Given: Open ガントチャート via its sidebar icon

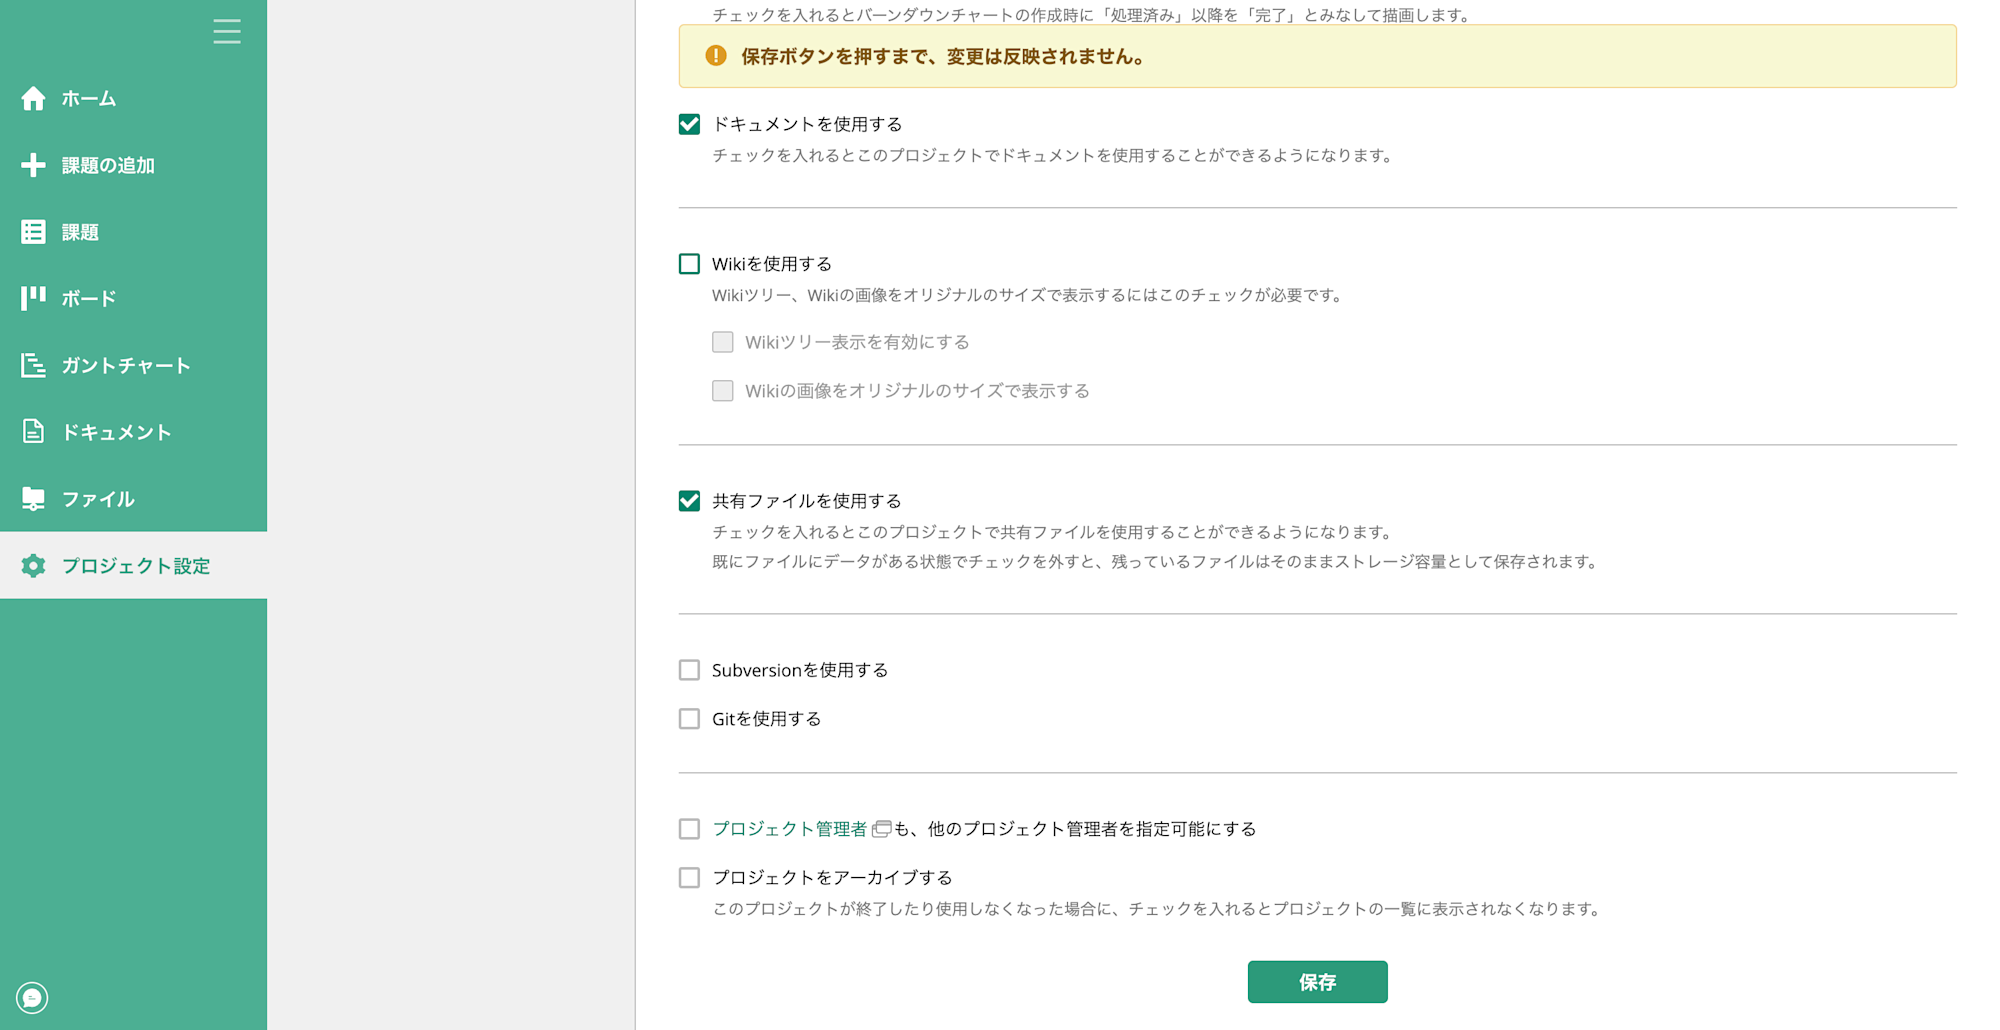Looking at the screenshot, I should tap(33, 365).
